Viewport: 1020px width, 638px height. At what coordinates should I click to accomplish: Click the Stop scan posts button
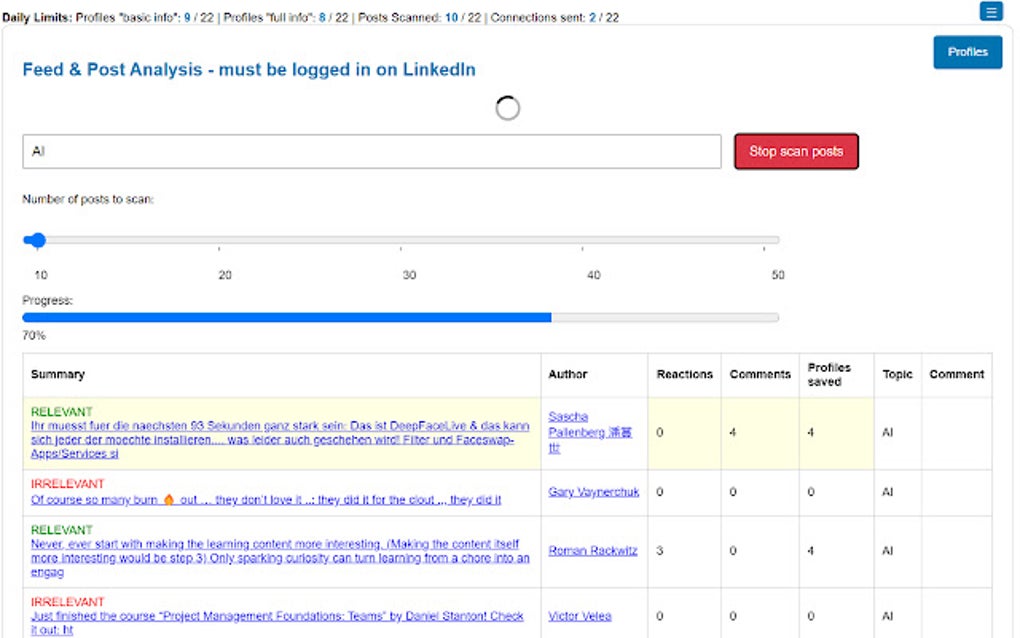(x=796, y=149)
